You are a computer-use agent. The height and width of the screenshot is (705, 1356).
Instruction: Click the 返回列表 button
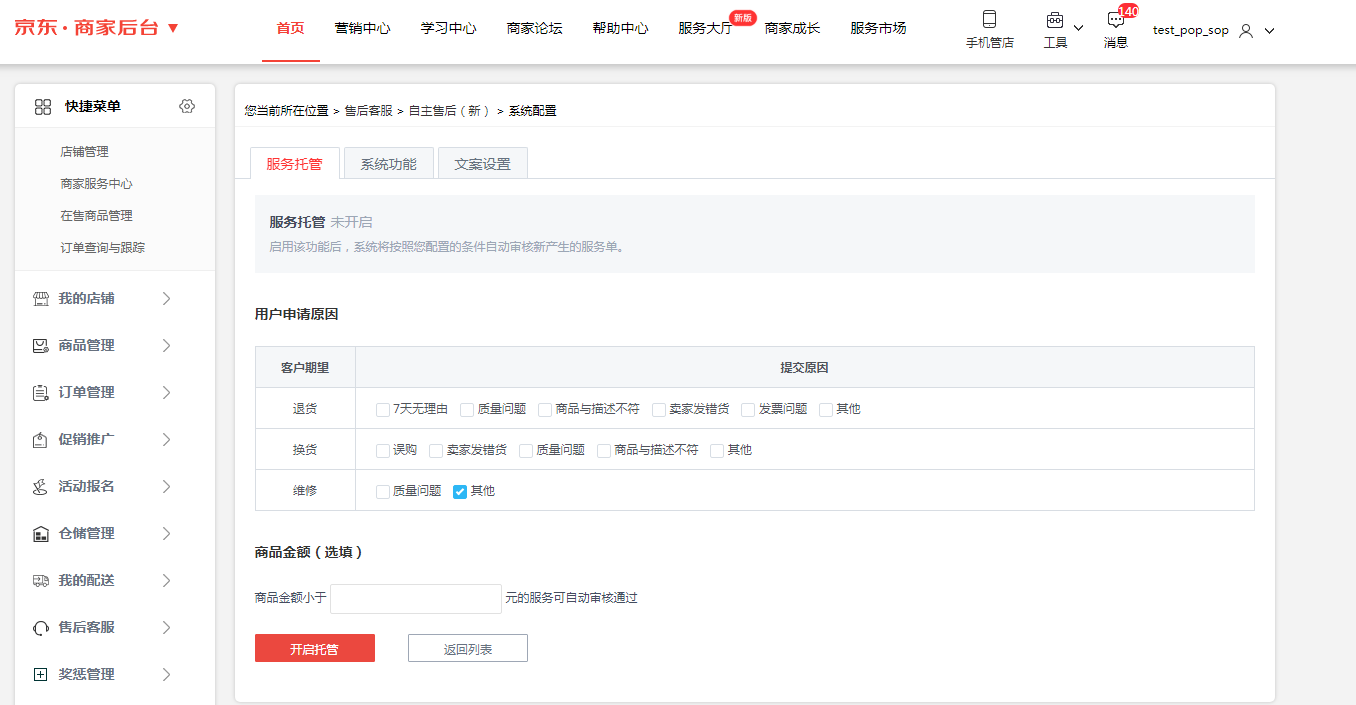pyautogui.click(x=468, y=649)
